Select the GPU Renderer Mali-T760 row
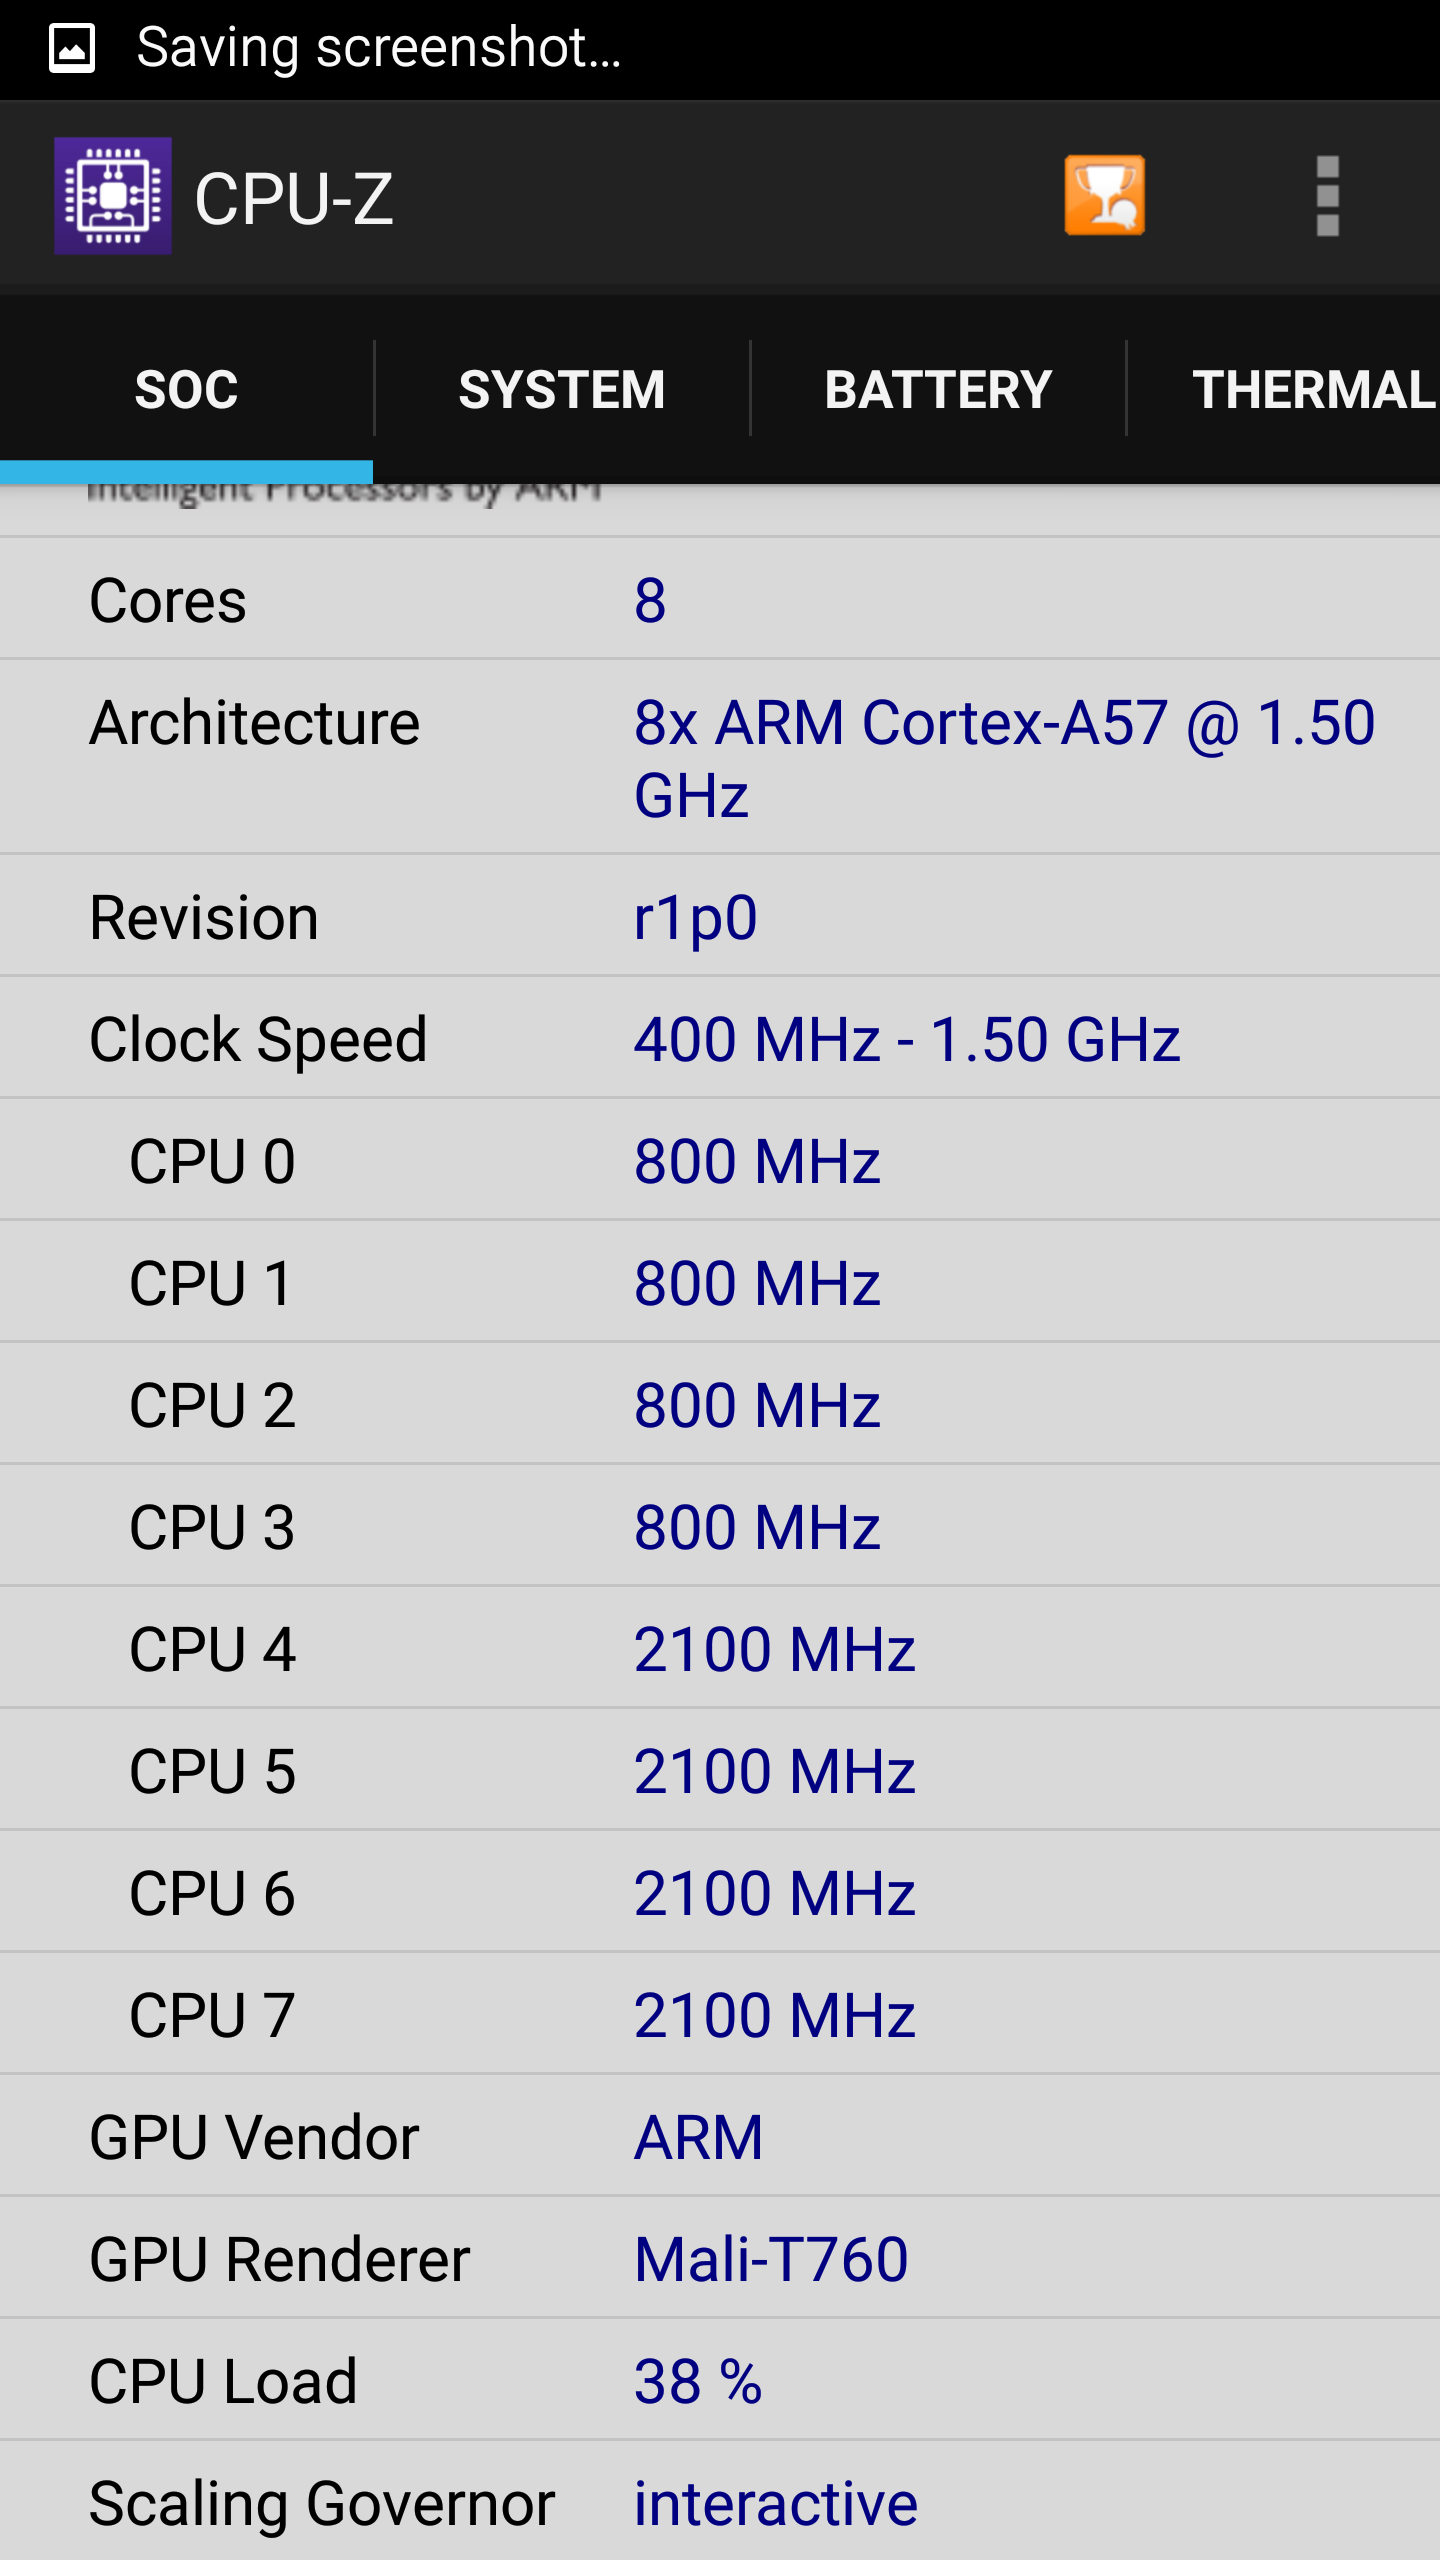 pos(720,2259)
